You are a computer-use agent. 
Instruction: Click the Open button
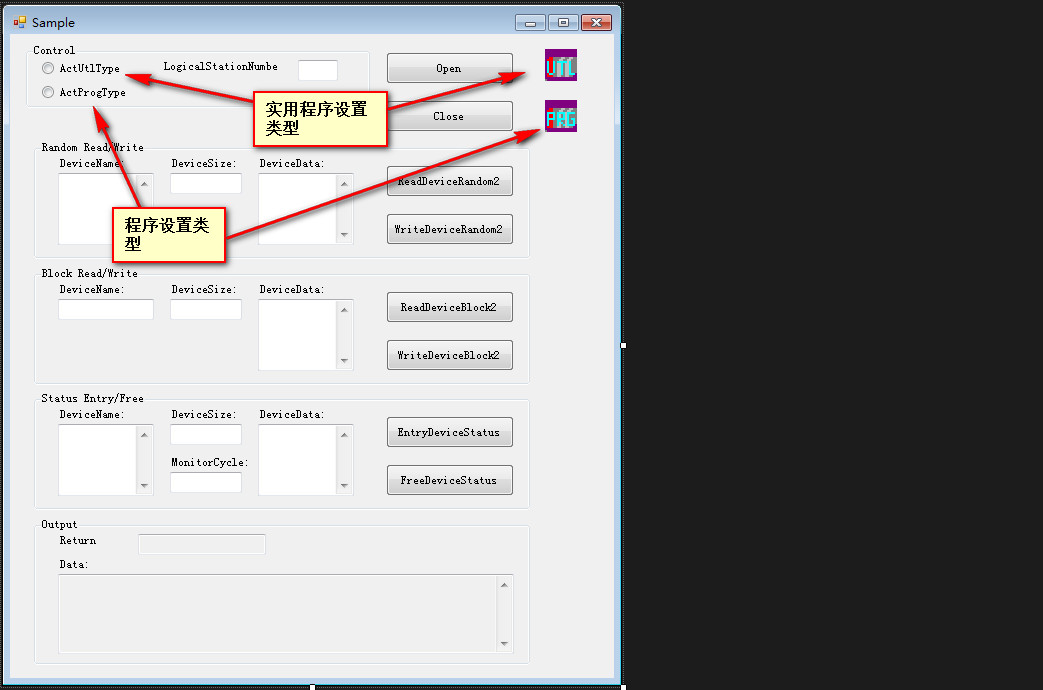point(449,68)
